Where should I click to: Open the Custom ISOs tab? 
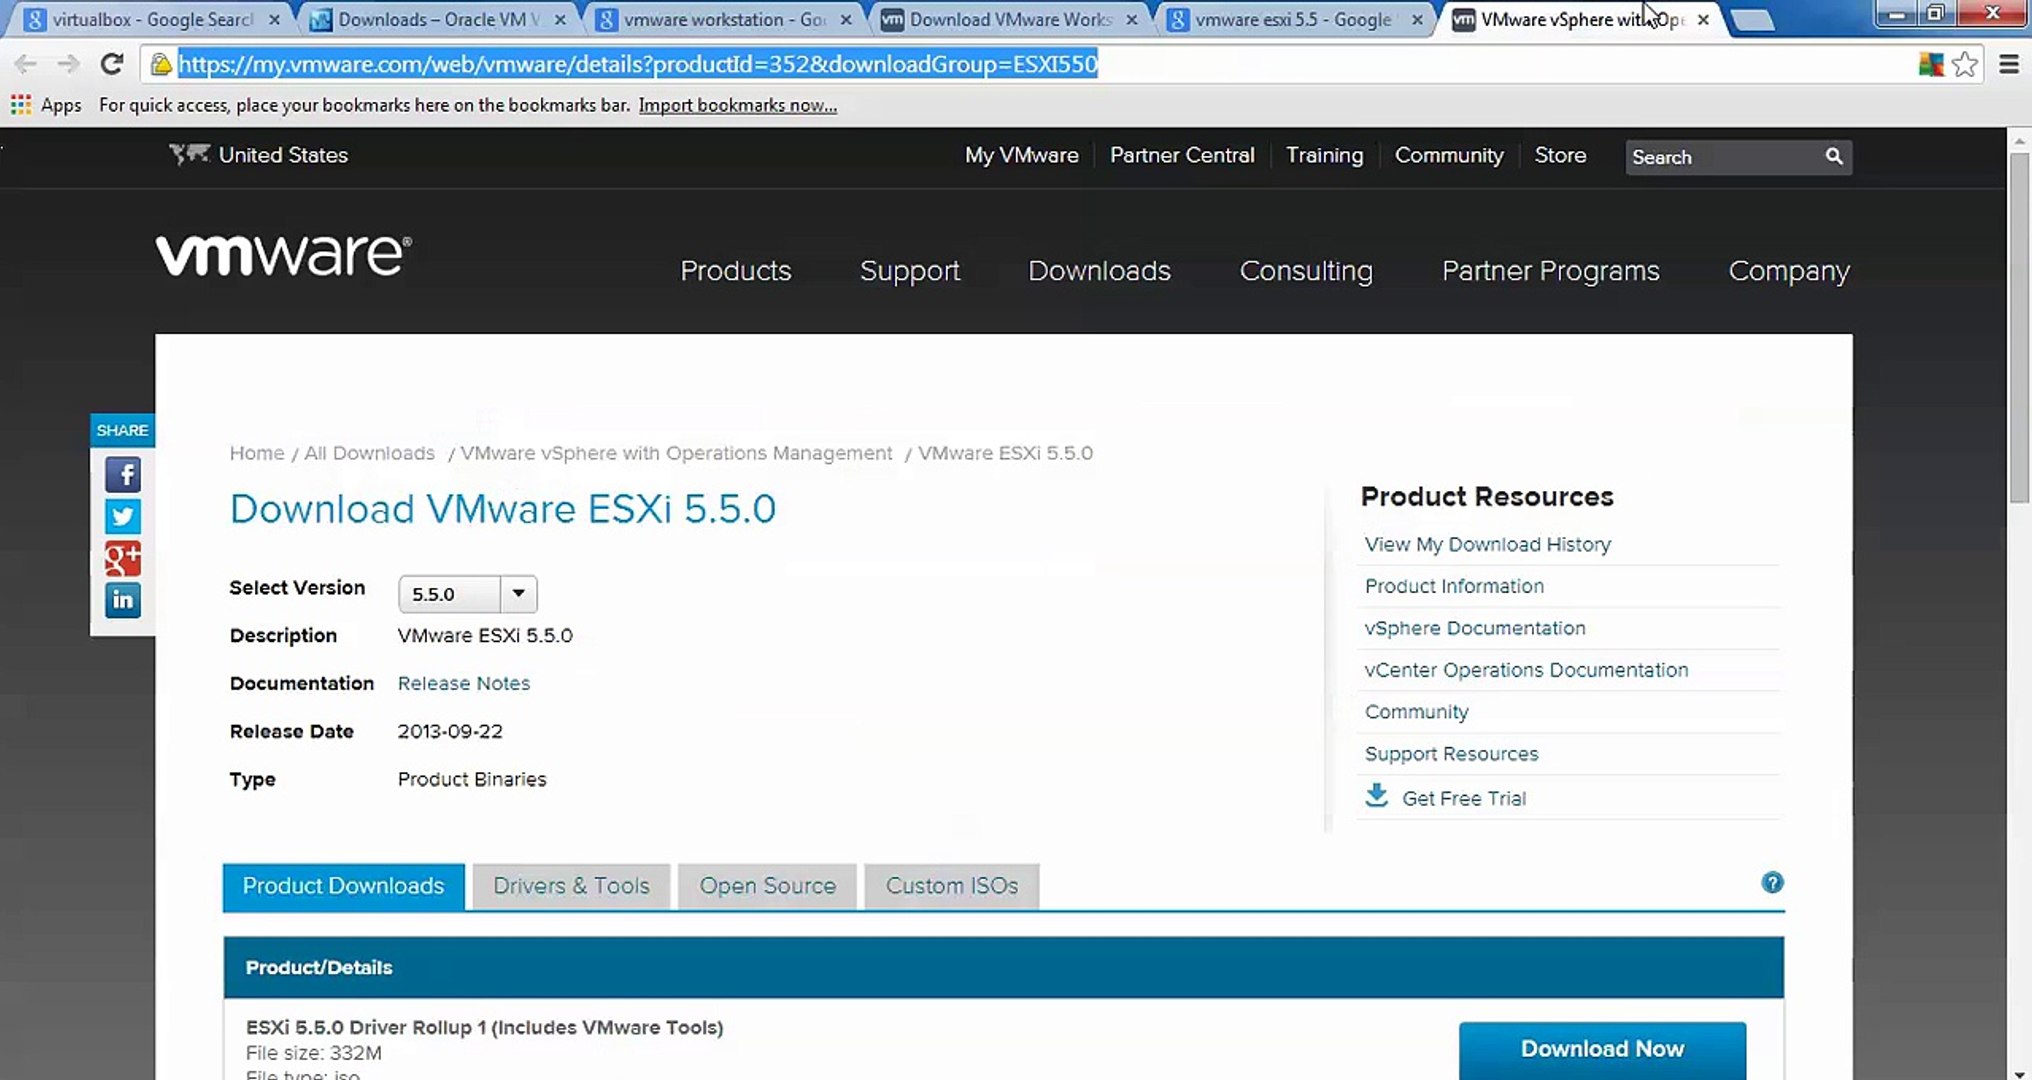(x=951, y=886)
